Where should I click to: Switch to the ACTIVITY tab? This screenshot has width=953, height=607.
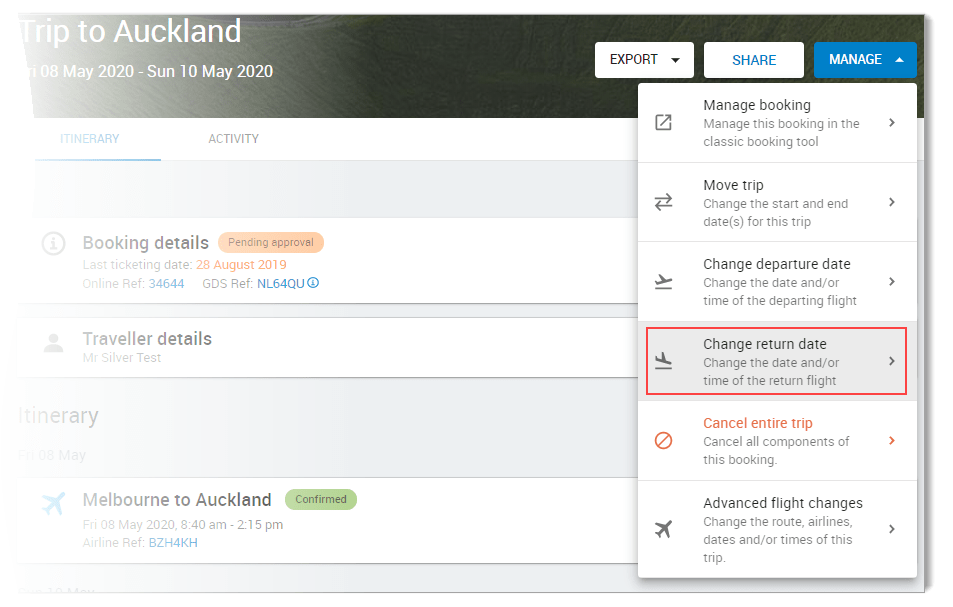coord(233,139)
